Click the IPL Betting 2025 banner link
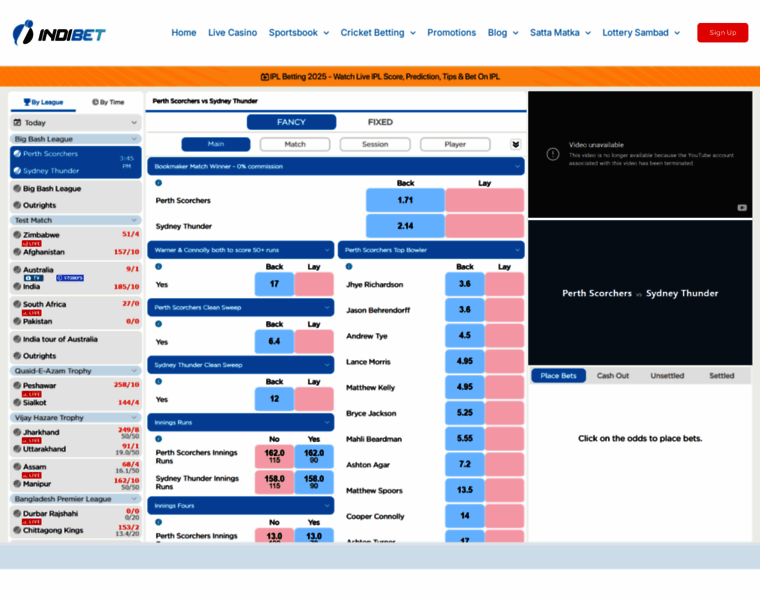Viewport: 760px width, 600px height. [380, 77]
